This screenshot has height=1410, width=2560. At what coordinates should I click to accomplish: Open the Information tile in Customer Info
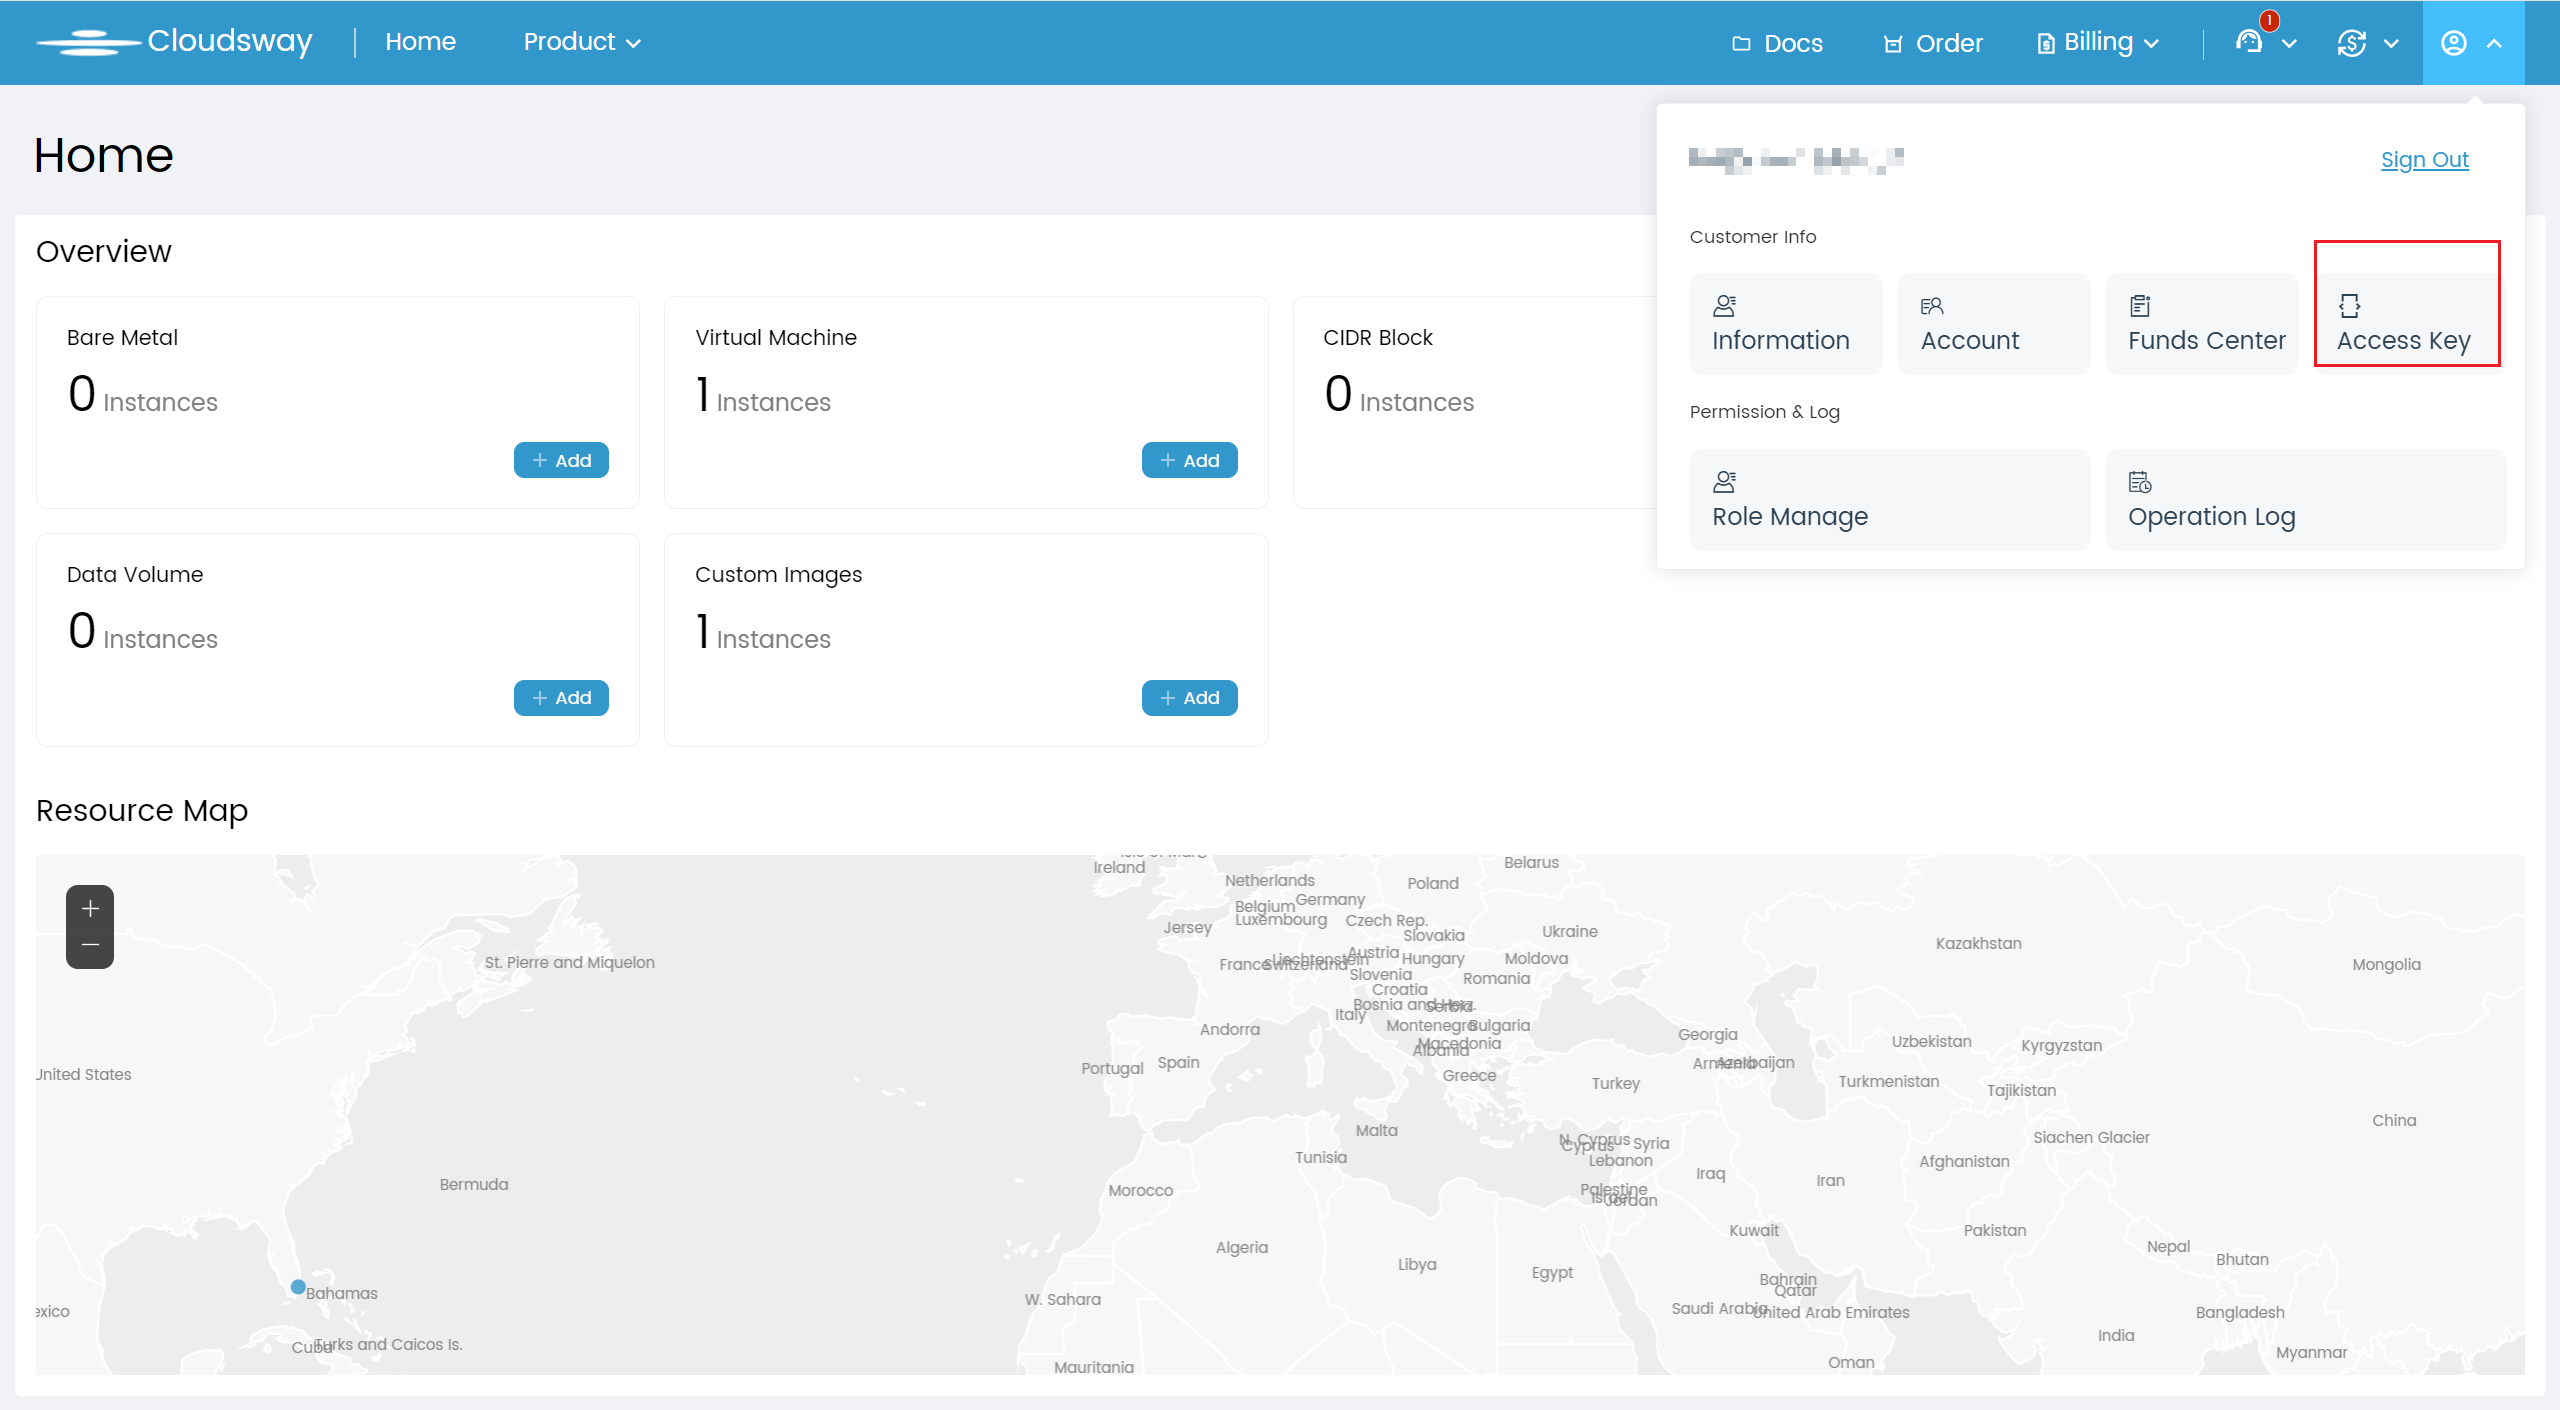pos(1785,324)
